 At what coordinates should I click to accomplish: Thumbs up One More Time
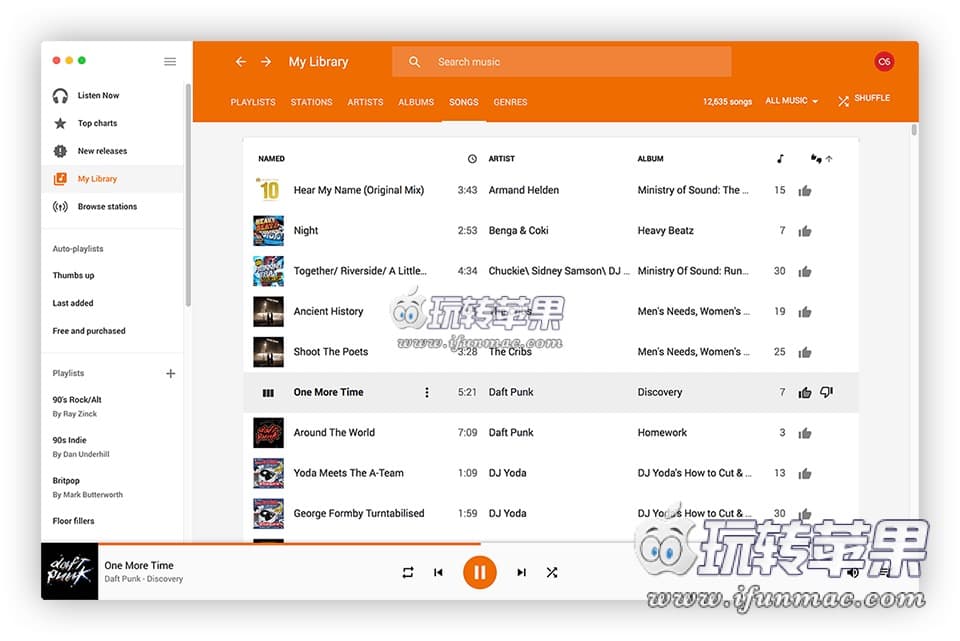804,392
